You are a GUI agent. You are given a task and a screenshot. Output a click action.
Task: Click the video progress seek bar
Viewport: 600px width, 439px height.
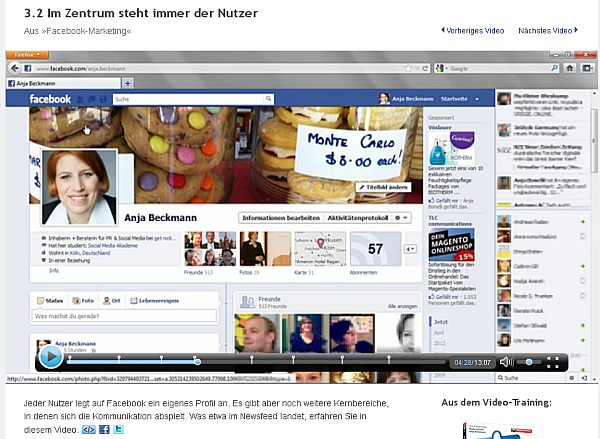(x=250, y=361)
